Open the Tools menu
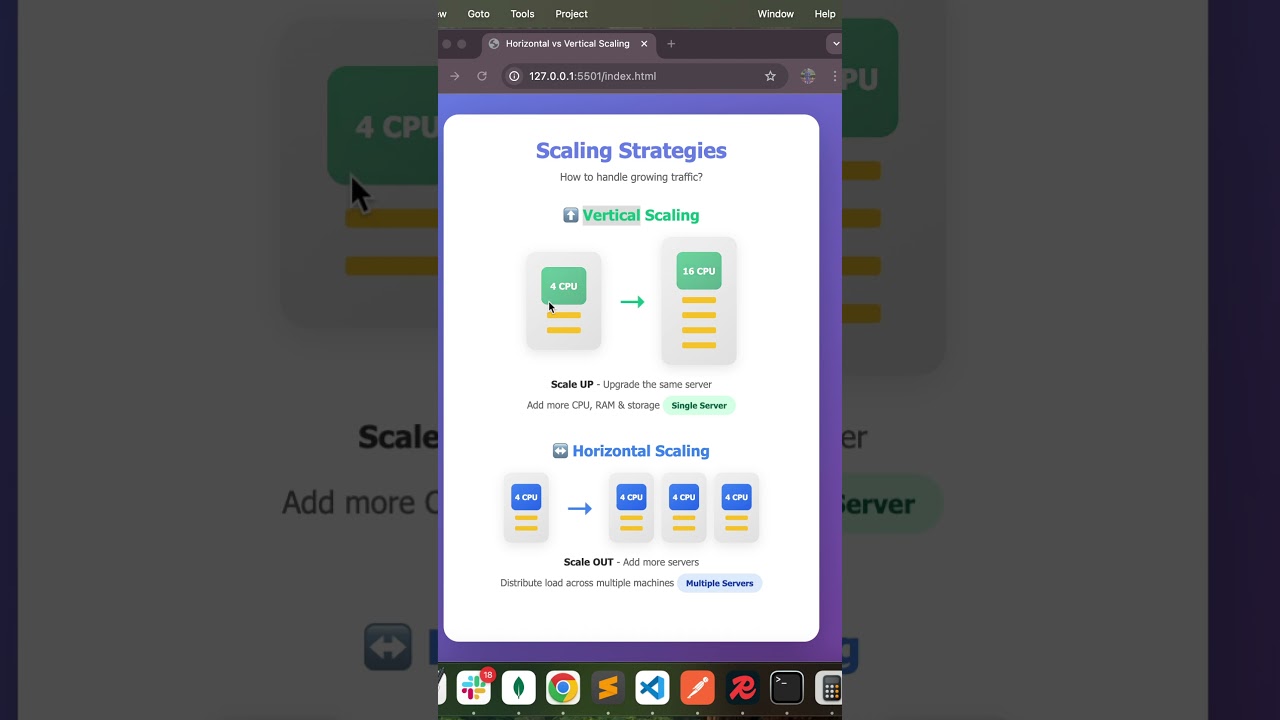Viewport: 1280px width, 720px height. 522,14
